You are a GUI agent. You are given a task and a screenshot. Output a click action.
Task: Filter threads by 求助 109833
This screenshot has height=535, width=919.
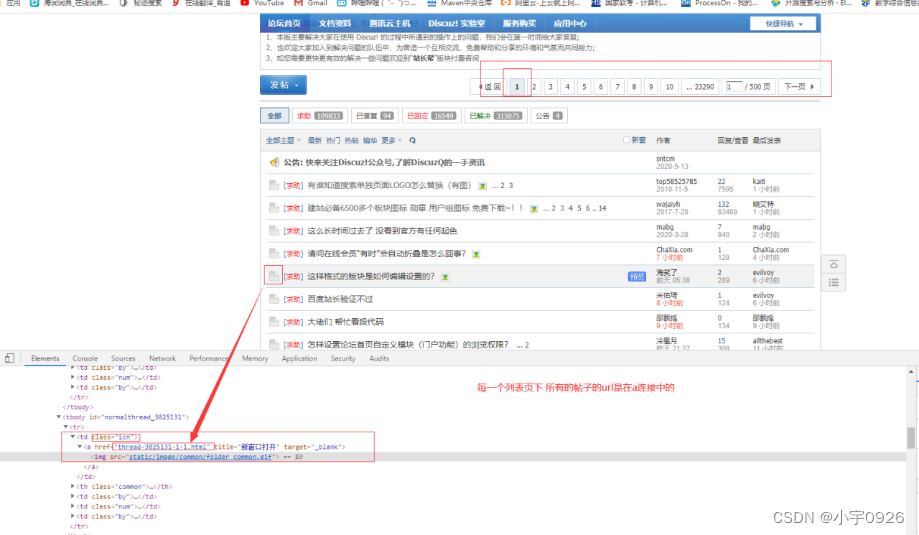click(x=319, y=116)
